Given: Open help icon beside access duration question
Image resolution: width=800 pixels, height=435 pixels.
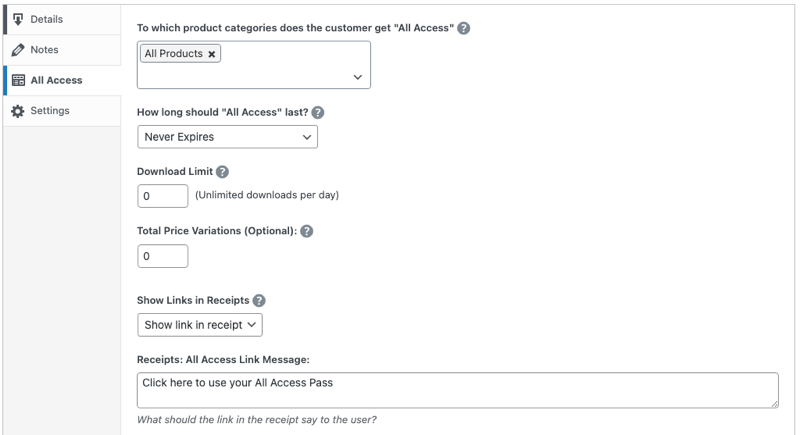Looking at the screenshot, I should pos(318,113).
